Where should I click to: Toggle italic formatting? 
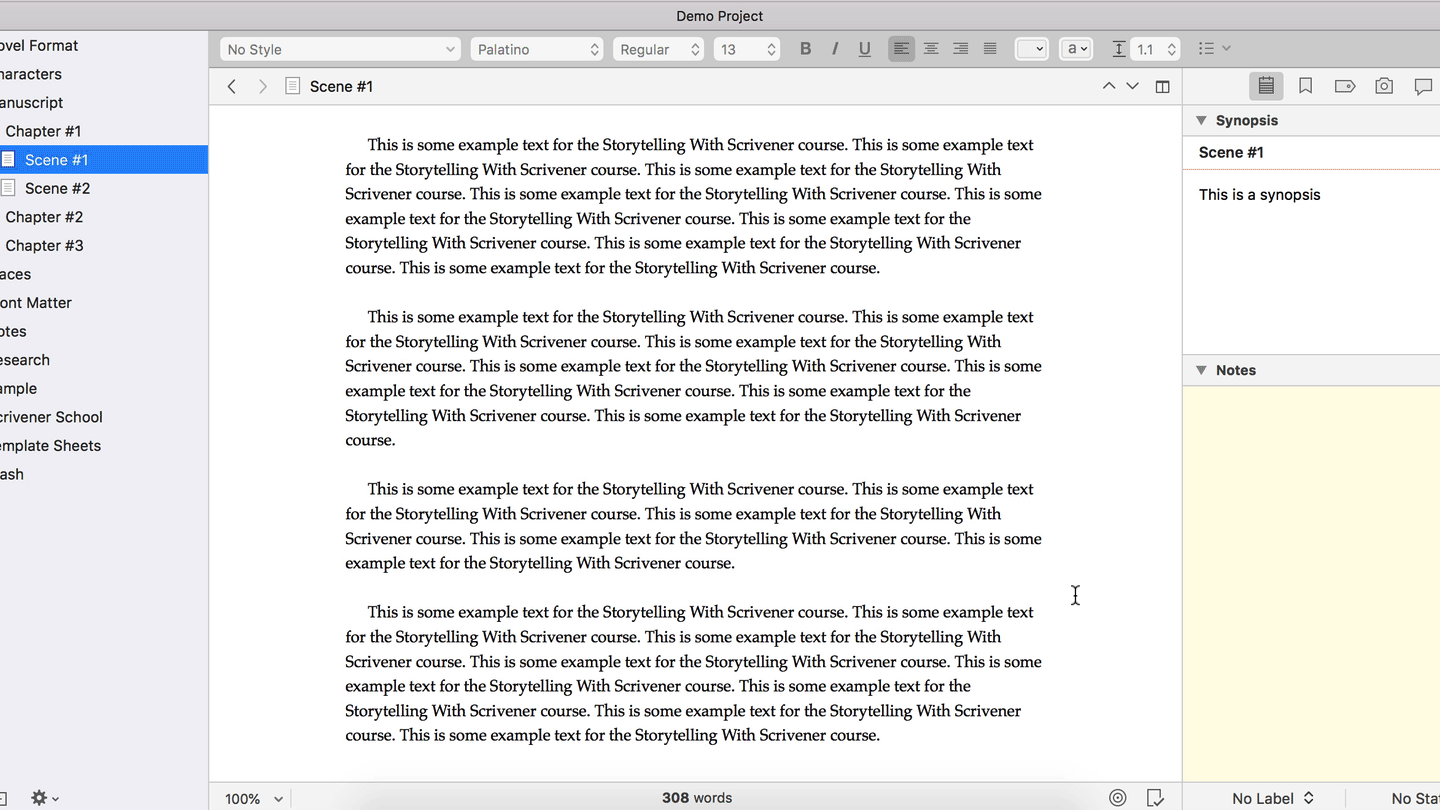point(835,49)
